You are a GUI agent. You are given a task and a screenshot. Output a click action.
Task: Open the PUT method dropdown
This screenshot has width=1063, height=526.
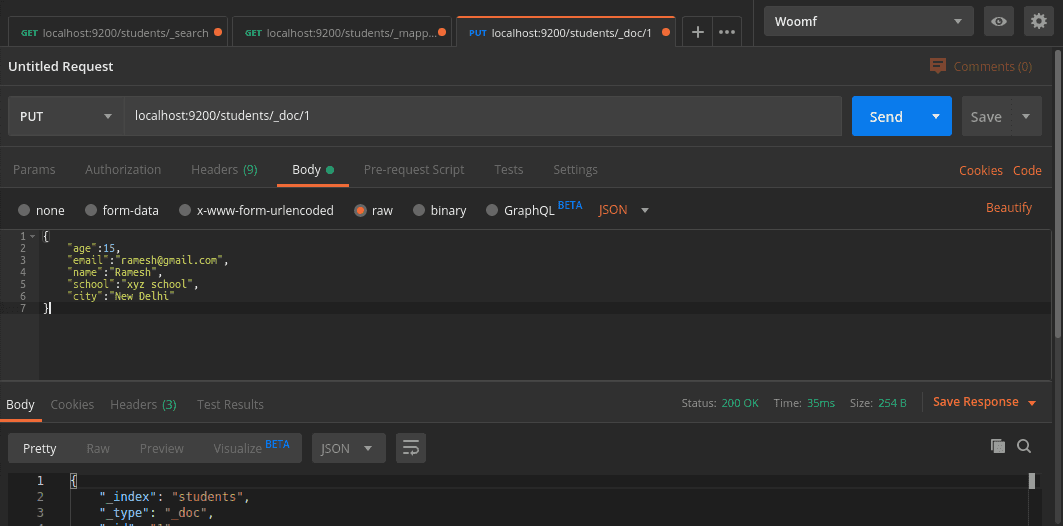pyautogui.click(x=65, y=116)
